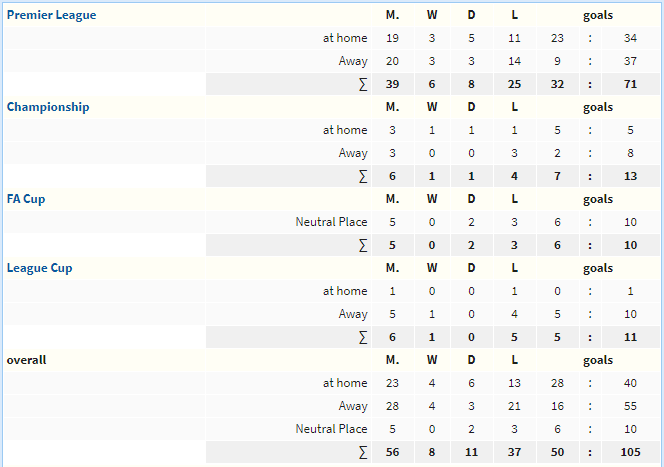Click Championship total goals against 13
The width and height of the screenshot is (664, 467).
(630, 176)
